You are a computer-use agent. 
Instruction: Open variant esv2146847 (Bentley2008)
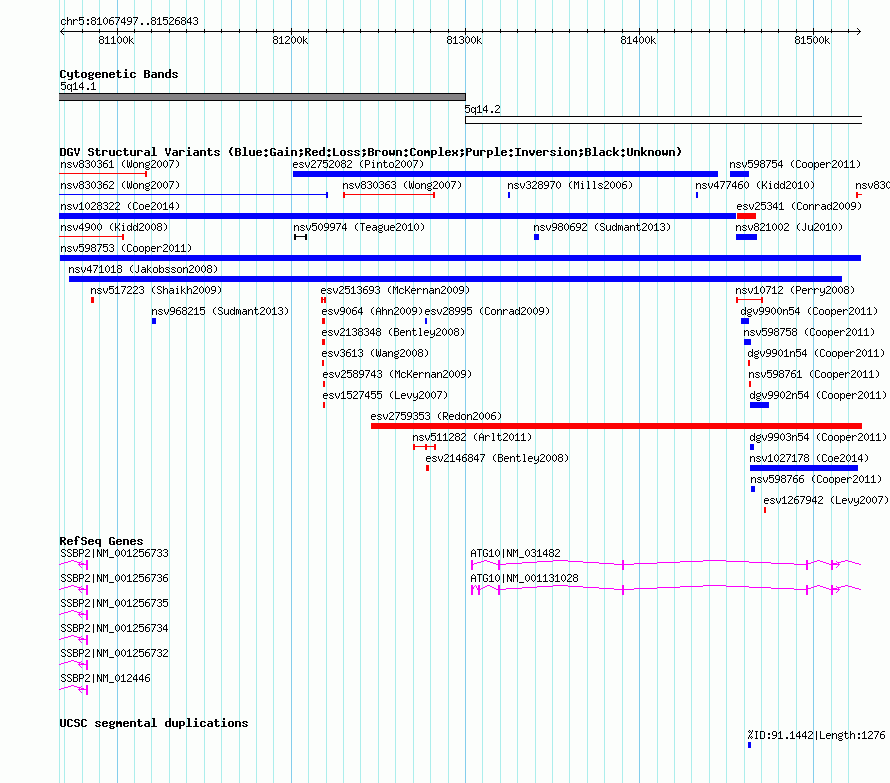pyautogui.click(x=497, y=458)
